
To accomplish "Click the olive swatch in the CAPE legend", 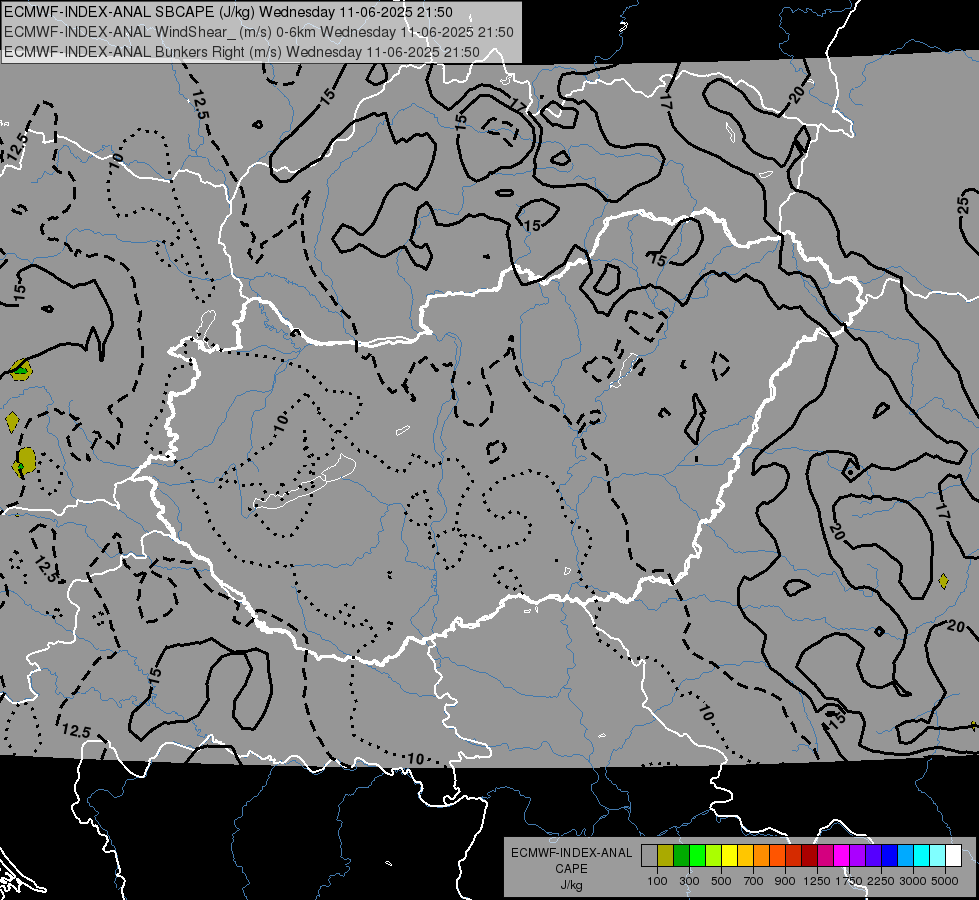I will tap(666, 856).
